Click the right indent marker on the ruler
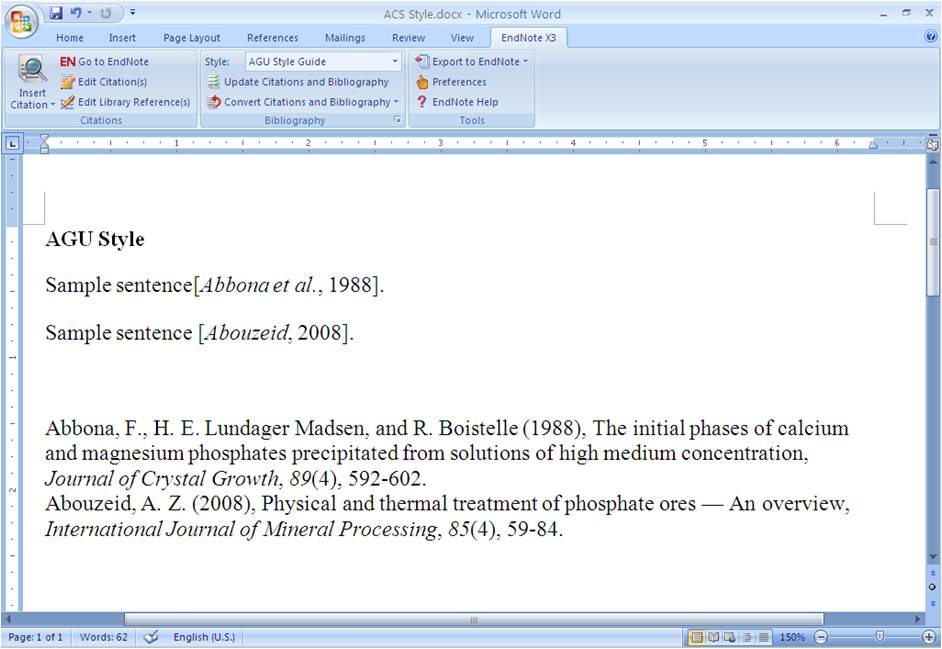The height and width of the screenshot is (649, 942). [x=873, y=145]
